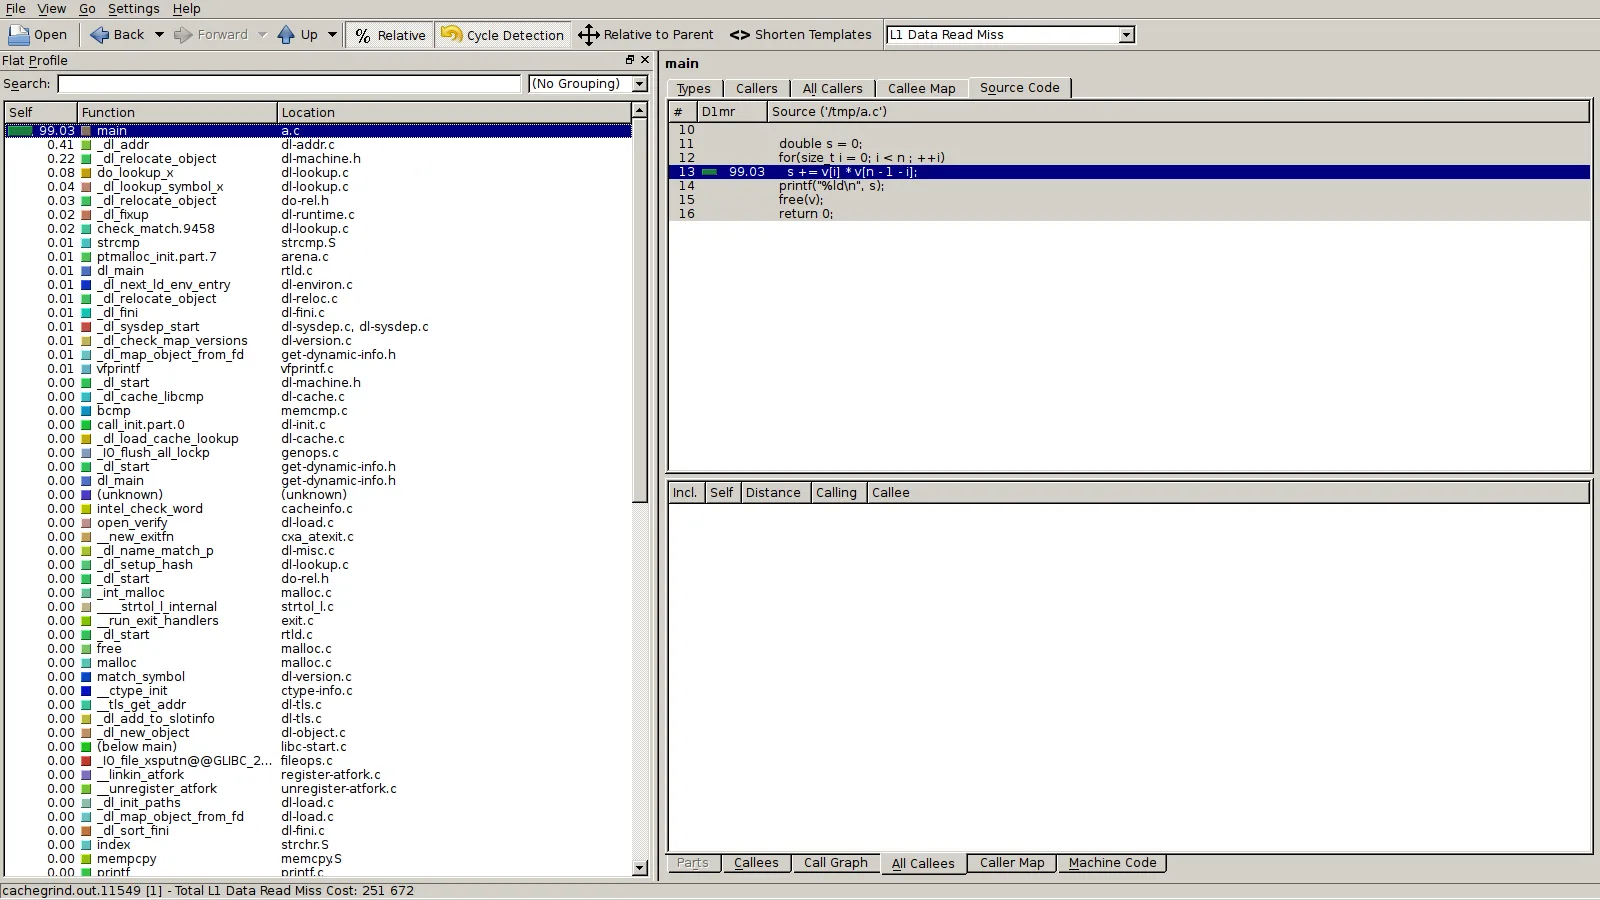Switch to the Types tab
Image resolution: width=1600 pixels, height=900 pixels.
click(694, 89)
